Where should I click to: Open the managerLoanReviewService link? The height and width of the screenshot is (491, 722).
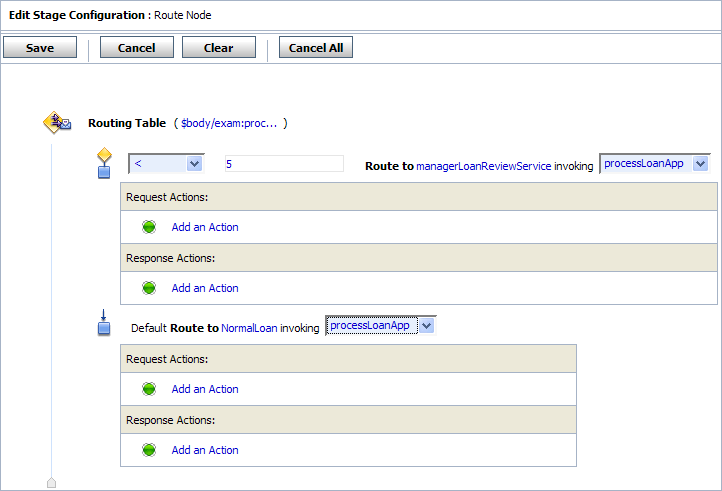pyautogui.click(x=483, y=166)
